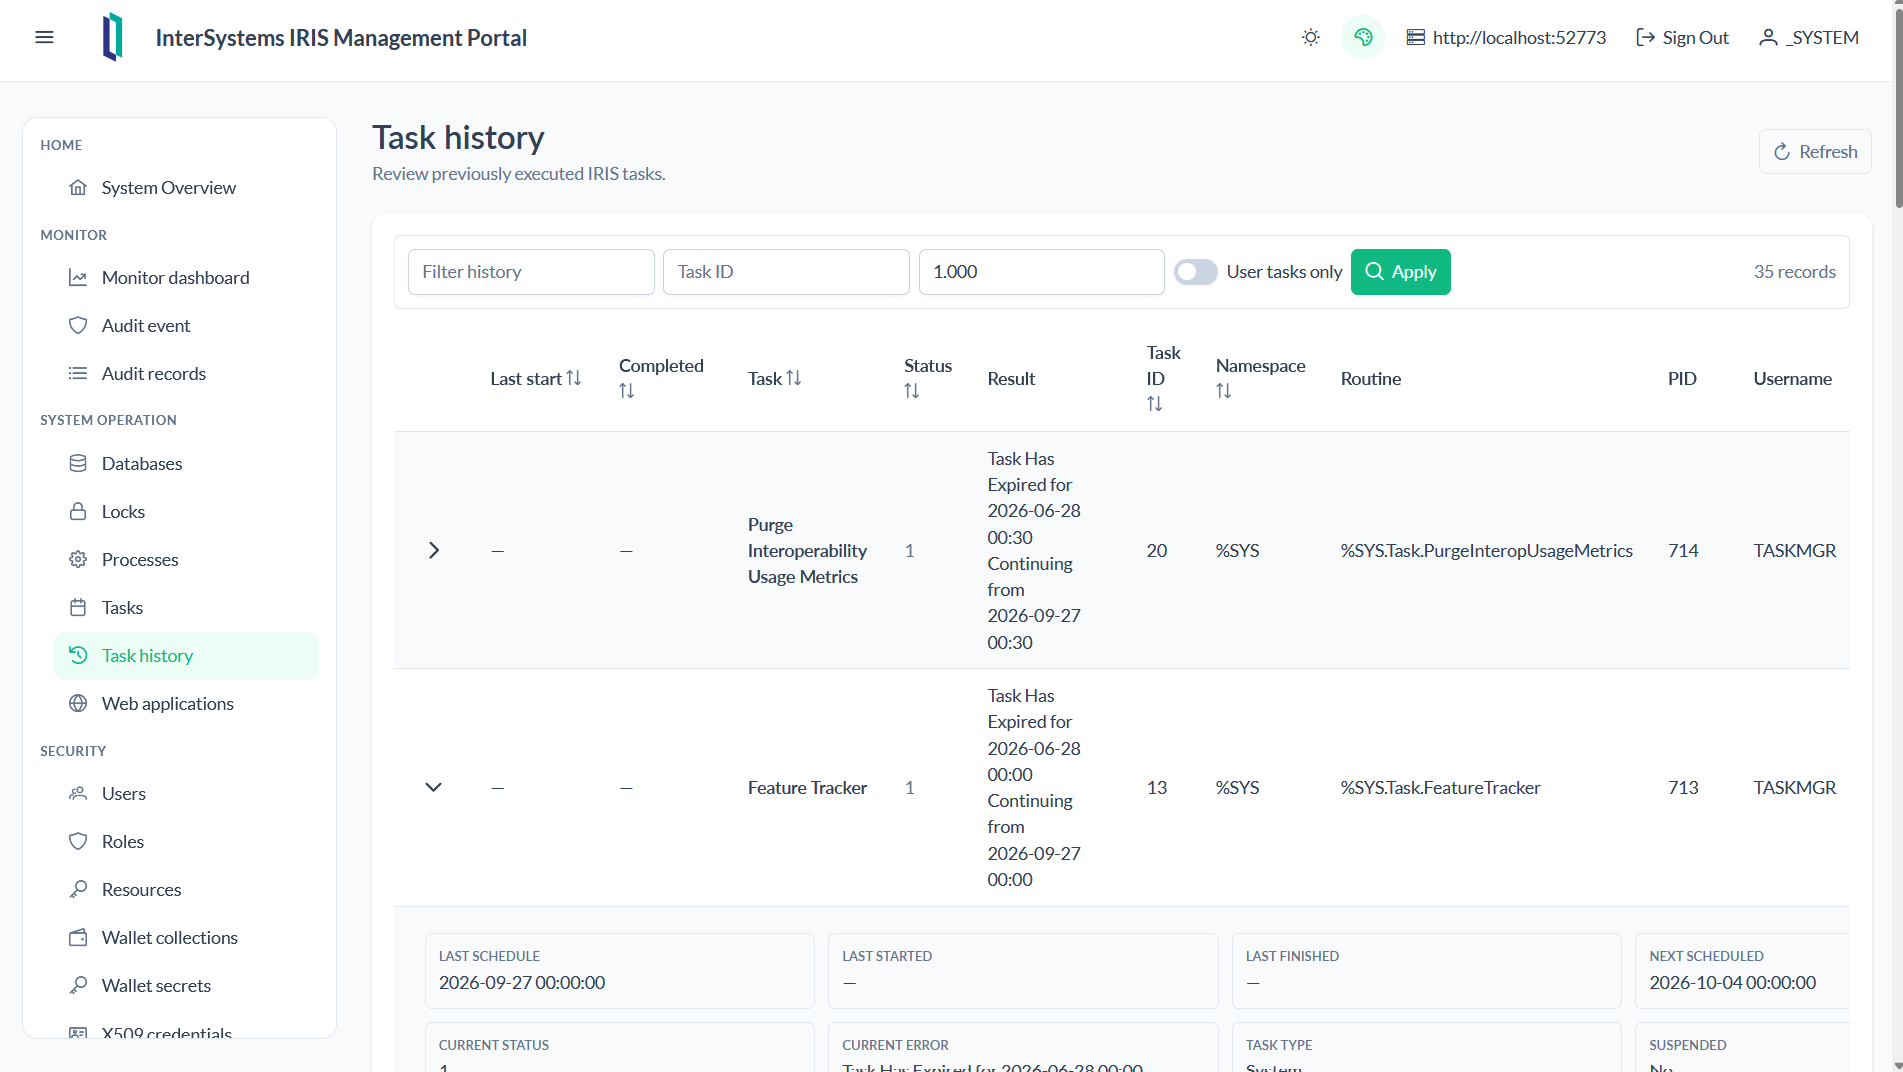This screenshot has width=1903, height=1072.
Task: Click the Processes gear icon
Action: tap(78, 559)
